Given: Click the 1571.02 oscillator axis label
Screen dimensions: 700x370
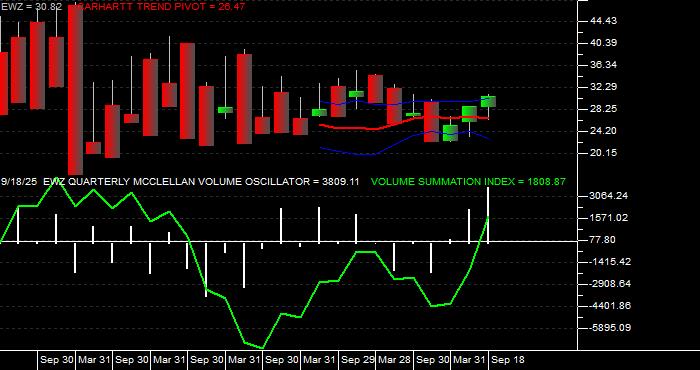Looking at the screenshot, I should pos(608,218).
